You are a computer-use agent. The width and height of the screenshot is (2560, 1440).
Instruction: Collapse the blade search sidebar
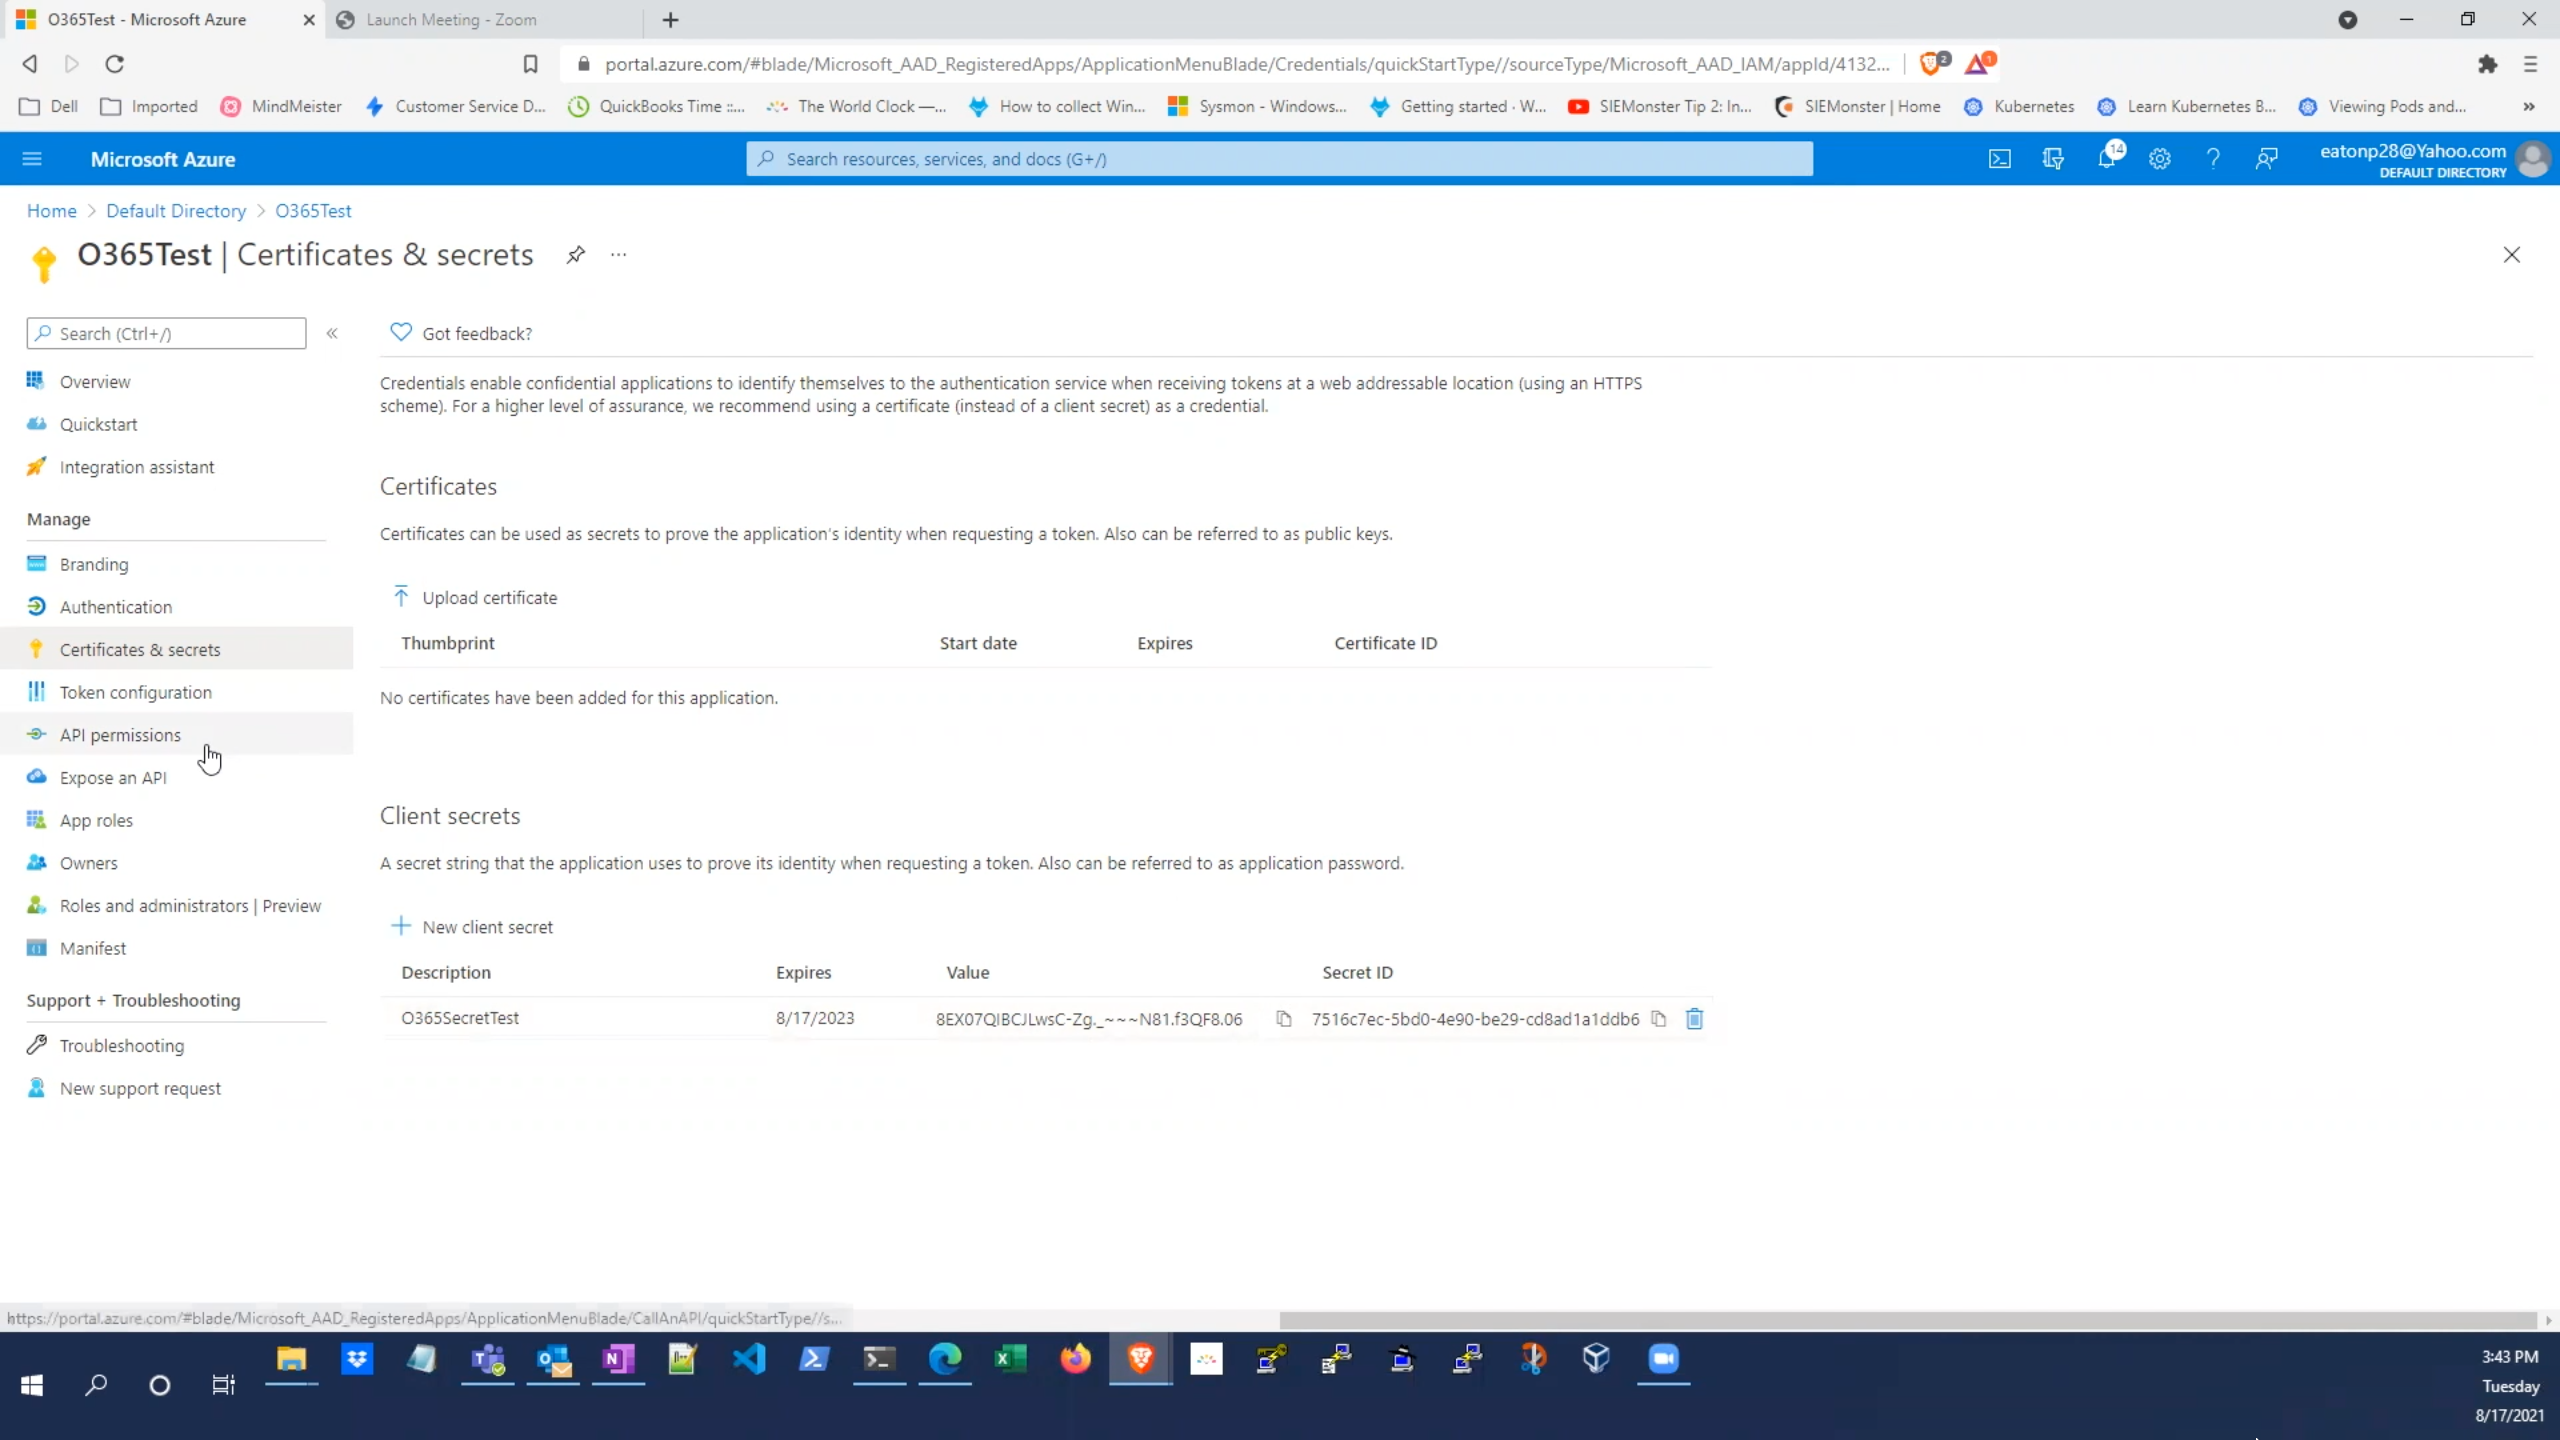point(332,333)
